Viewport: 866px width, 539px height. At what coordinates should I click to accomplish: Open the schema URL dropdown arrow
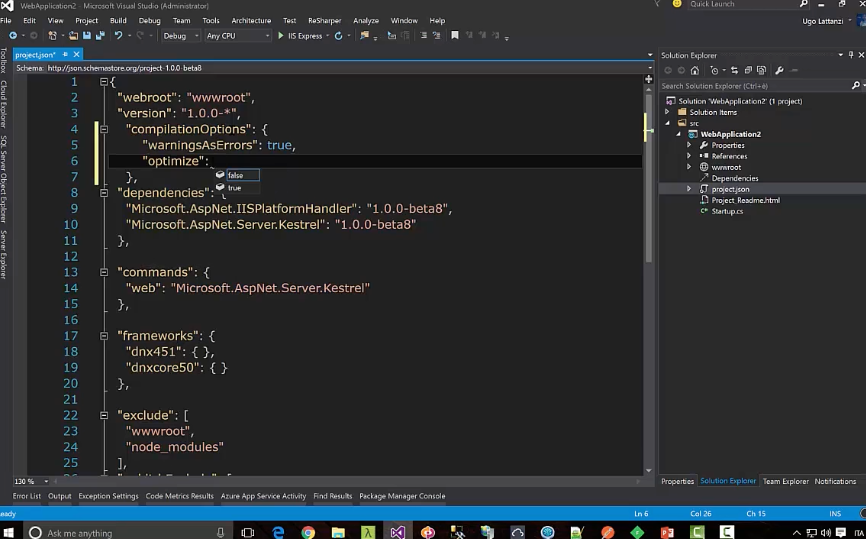tap(650, 68)
